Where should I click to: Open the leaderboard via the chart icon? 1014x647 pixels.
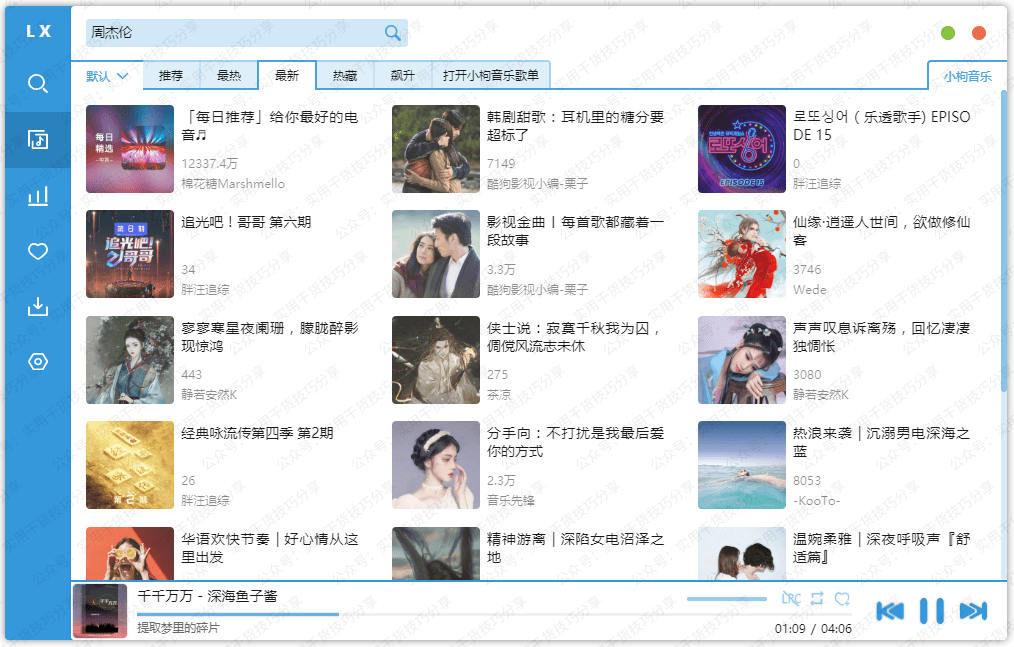coord(37,196)
